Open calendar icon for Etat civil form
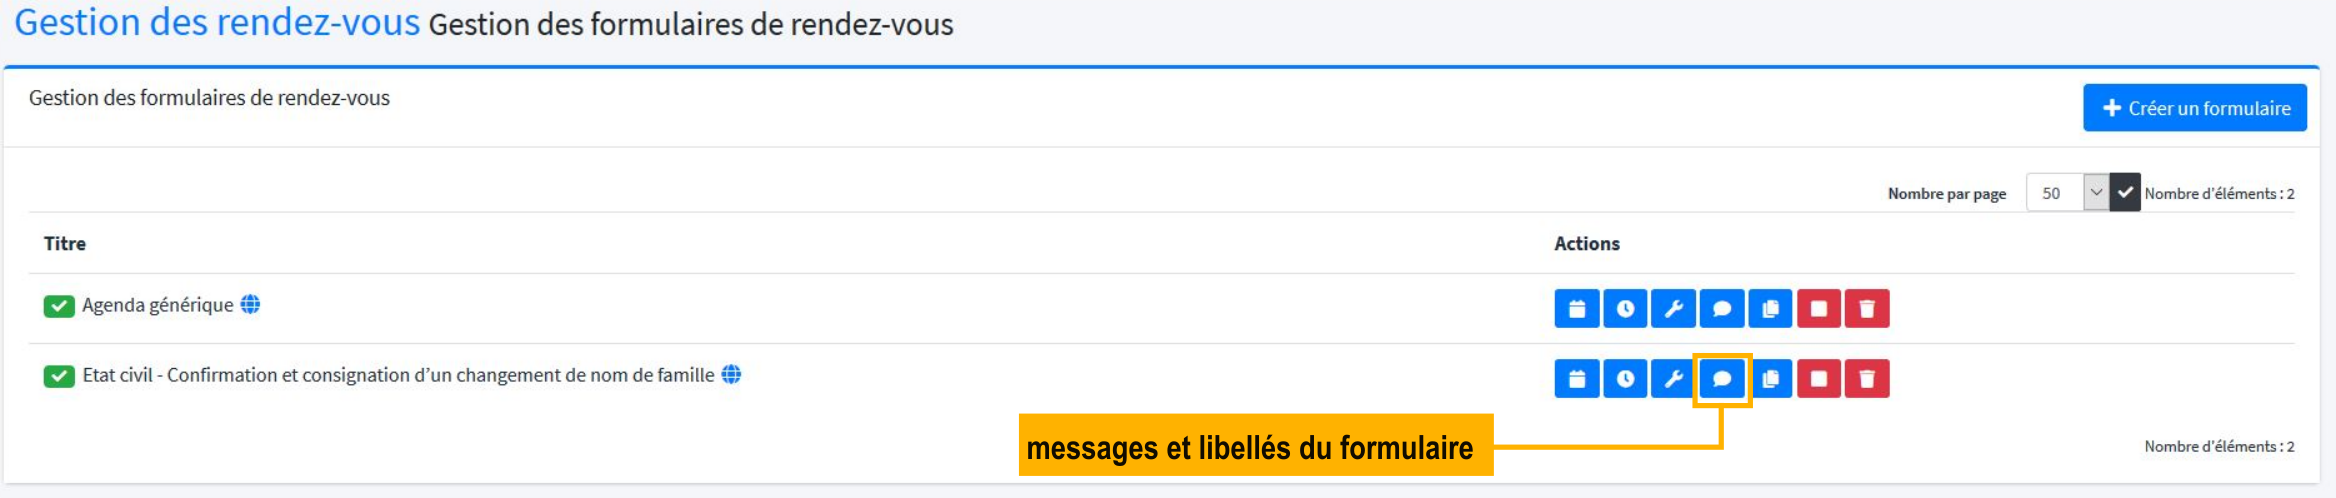This screenshot has width=2336, height=498. tap(1577, 379)
